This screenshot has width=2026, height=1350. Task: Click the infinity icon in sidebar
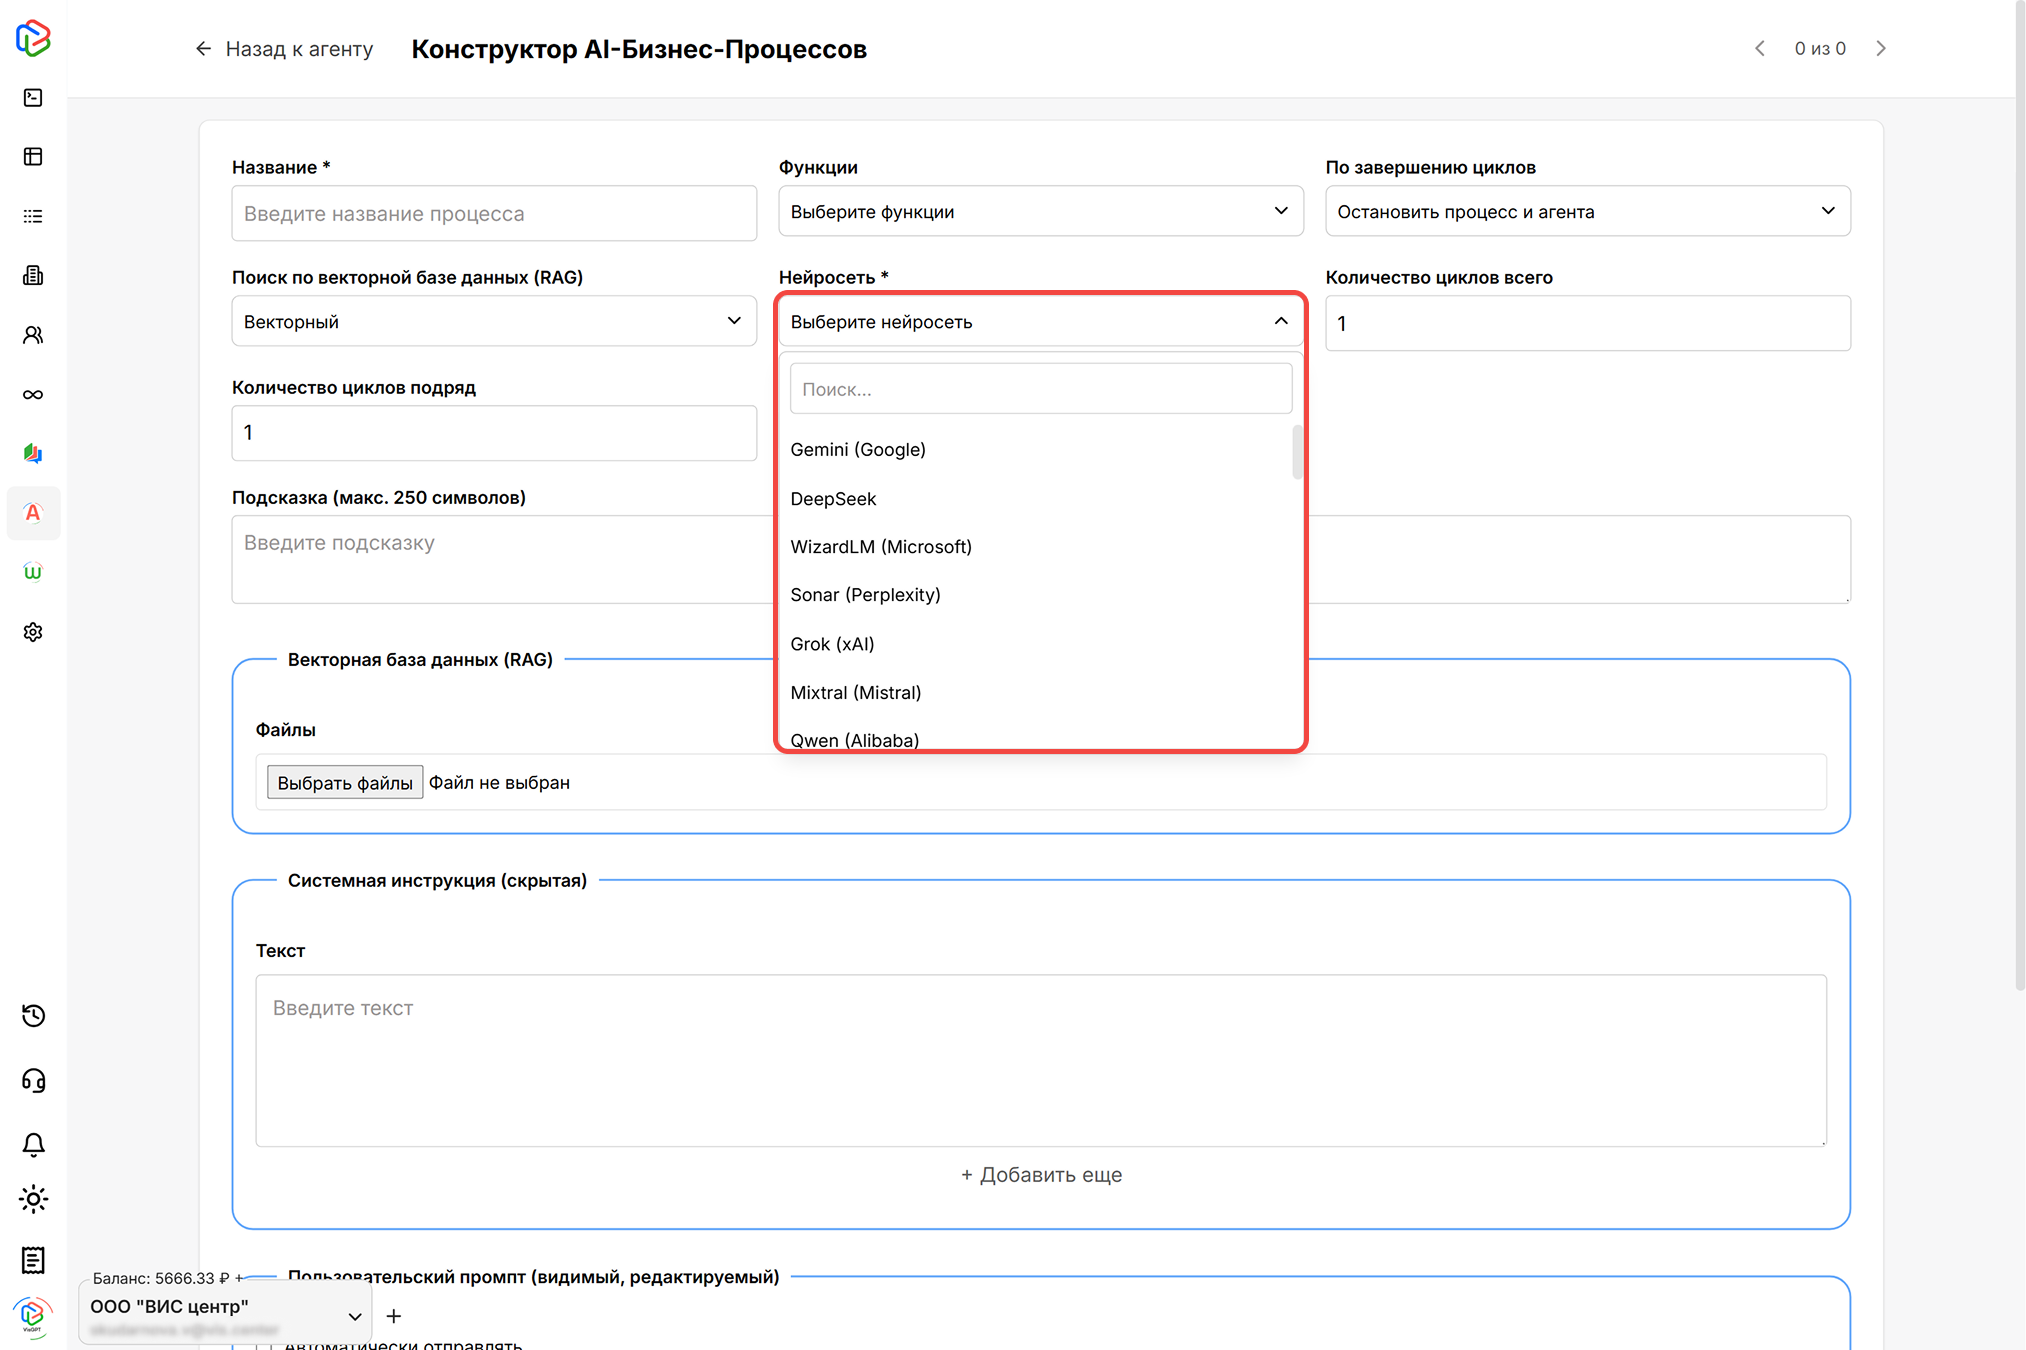33,394
